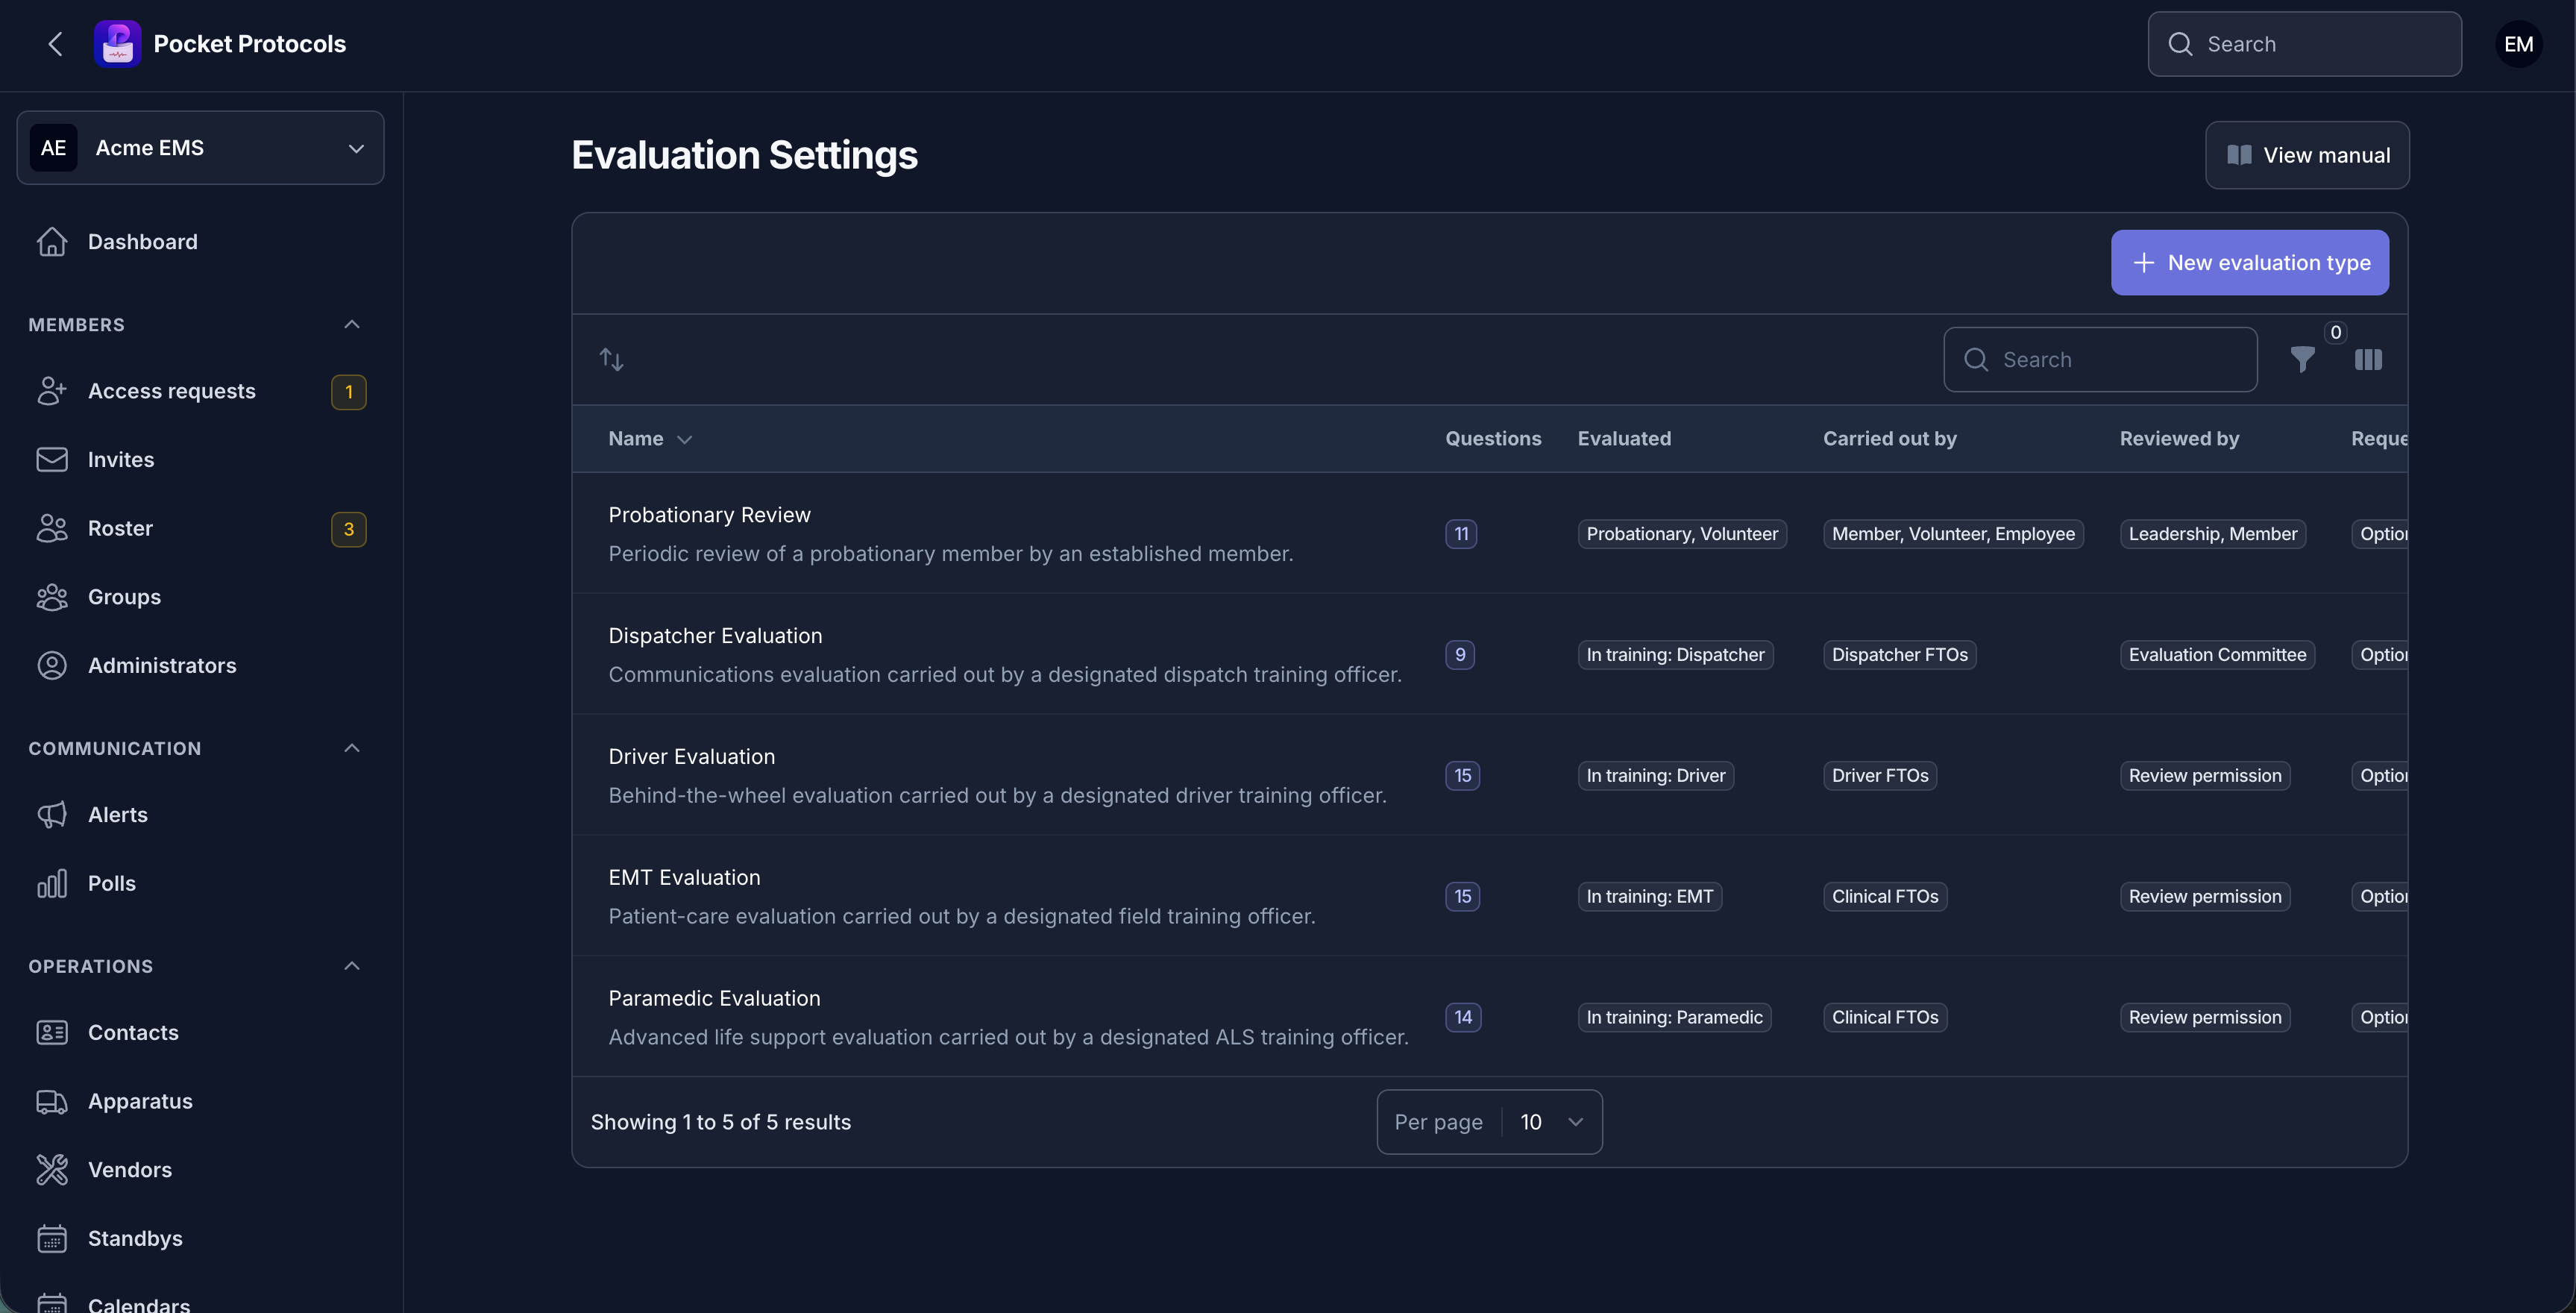Focus the top global Search field
This screenshot has width=2576, height=1313.
click(2304, 44)
